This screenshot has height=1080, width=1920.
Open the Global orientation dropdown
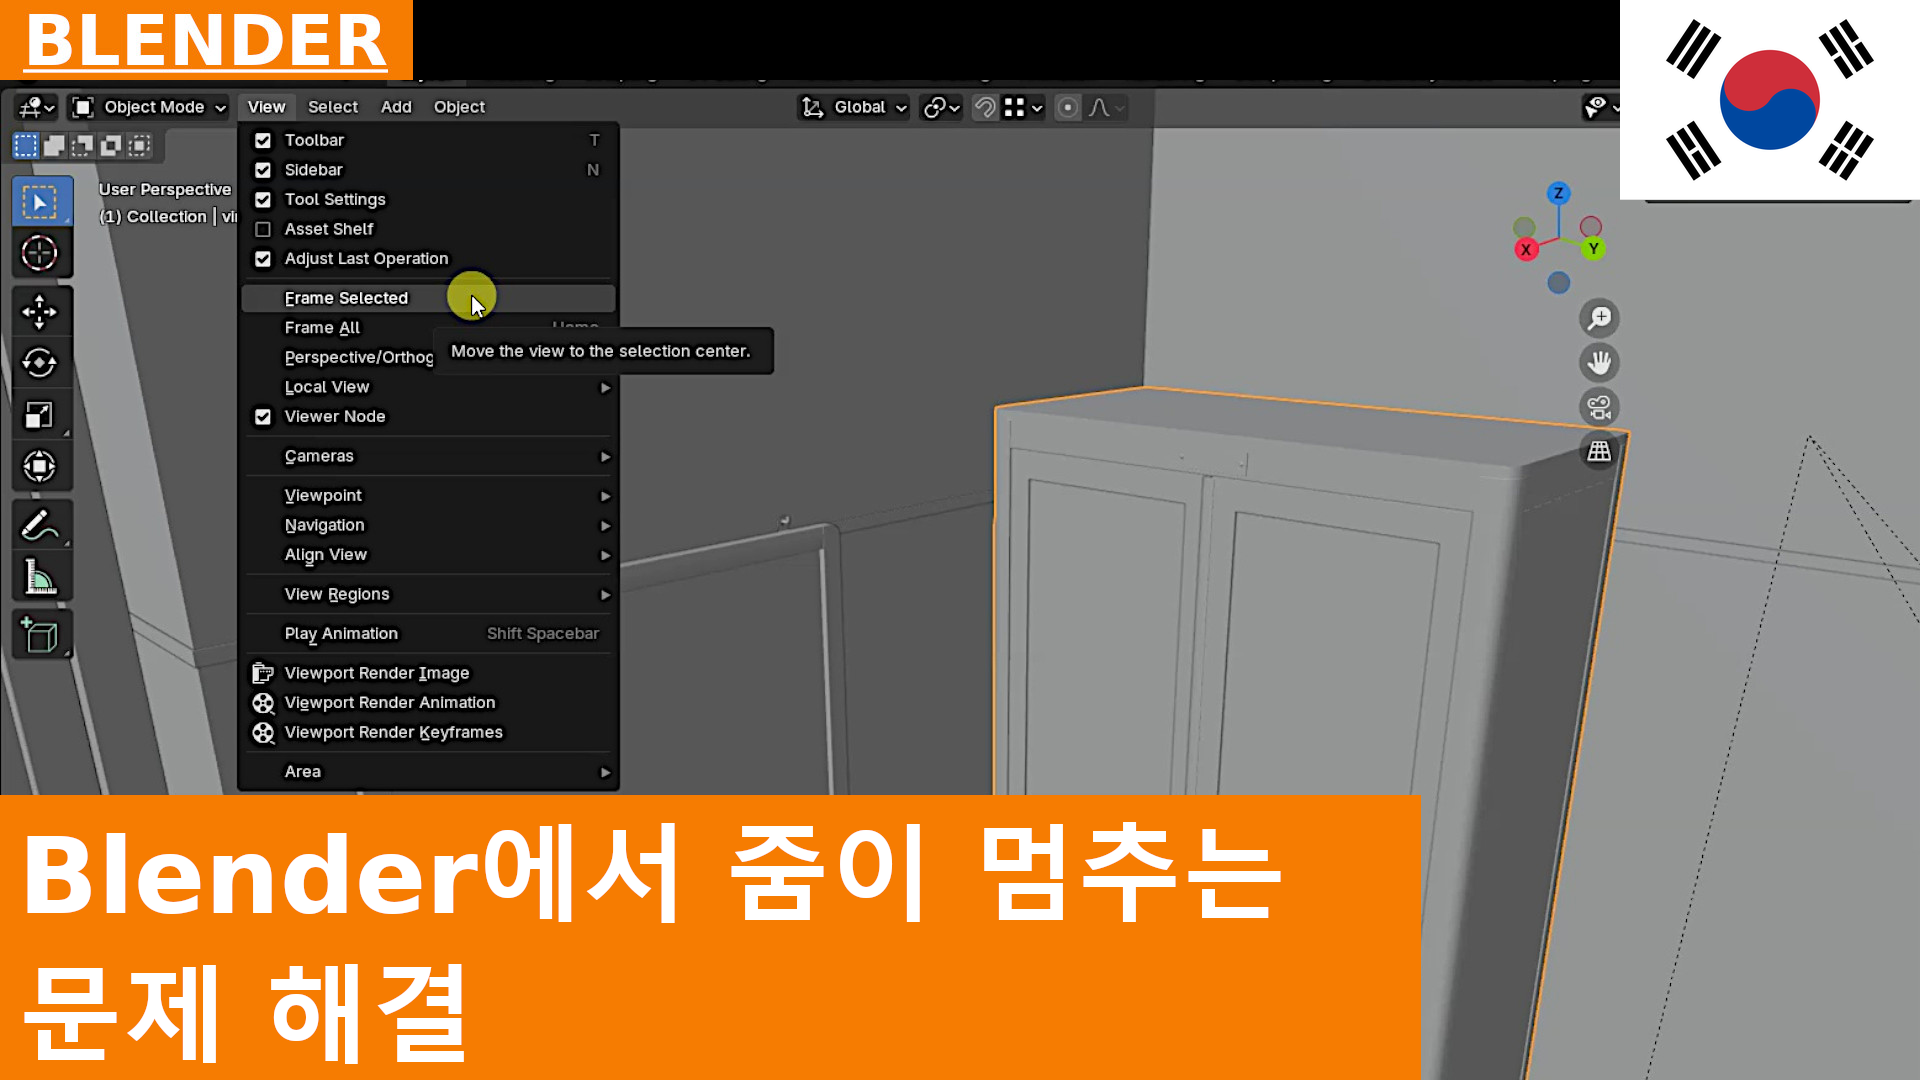click(854, 107)
